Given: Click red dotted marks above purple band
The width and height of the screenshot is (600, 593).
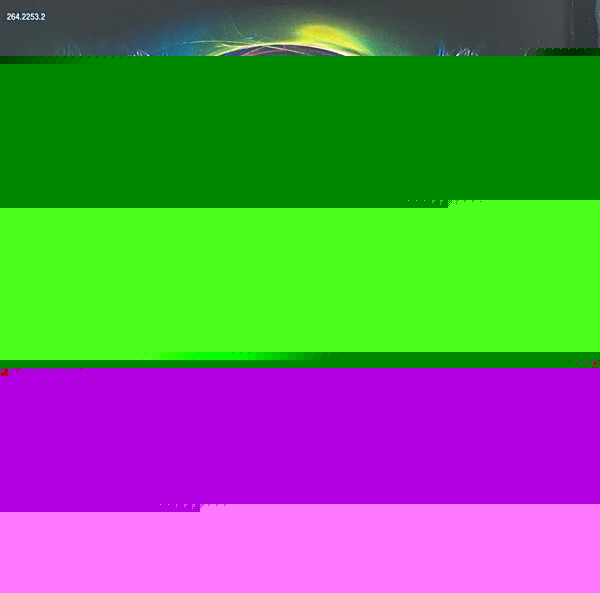Looking at the screenshot, I should [x=515, y=361].
